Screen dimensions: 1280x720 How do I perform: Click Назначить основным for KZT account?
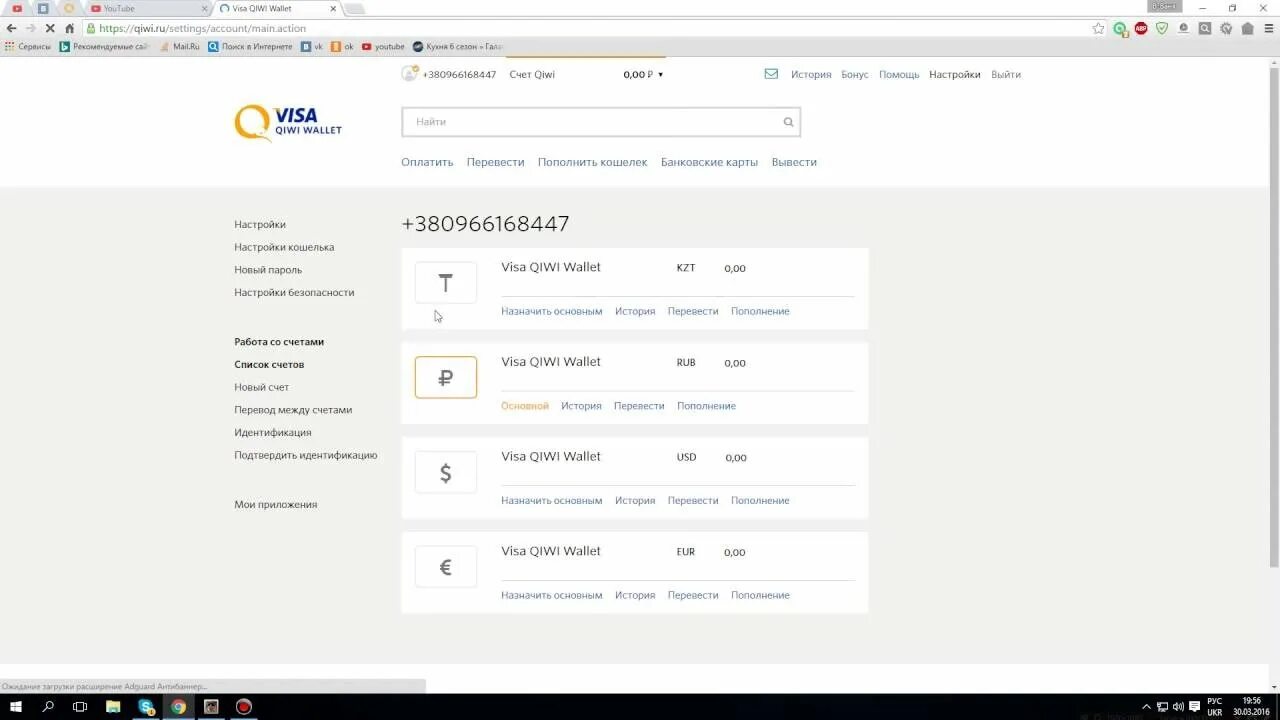(x=552, y=311)
